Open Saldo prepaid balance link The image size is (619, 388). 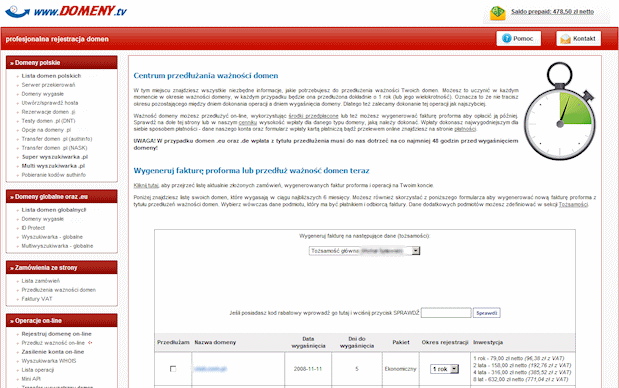click(552, 12)
